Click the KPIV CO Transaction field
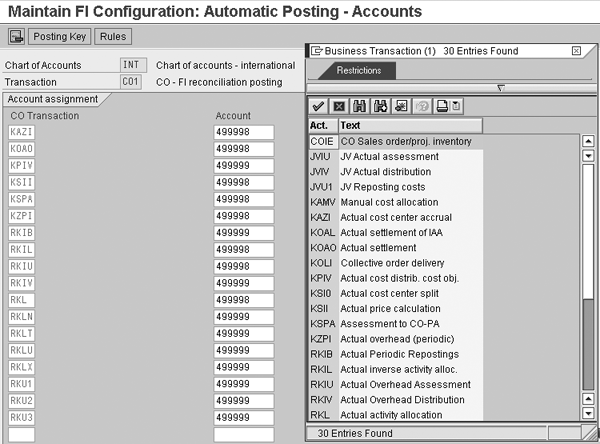This screenshot has height=444, width=600. [x=21, y=166]
